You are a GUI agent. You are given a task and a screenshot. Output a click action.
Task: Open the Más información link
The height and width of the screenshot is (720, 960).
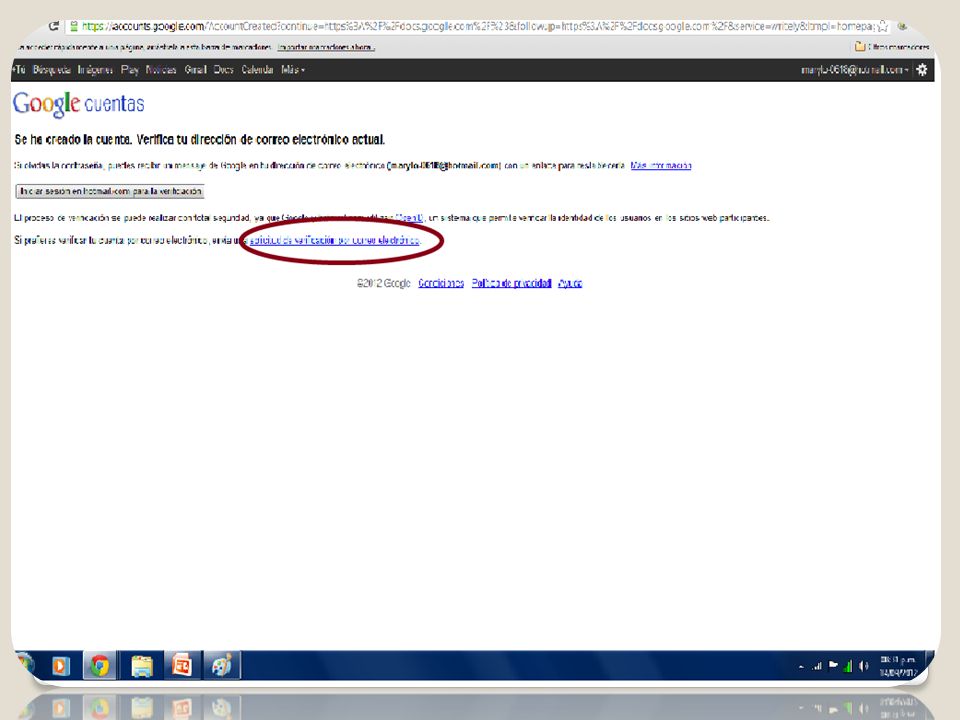[x=661, y=165]
